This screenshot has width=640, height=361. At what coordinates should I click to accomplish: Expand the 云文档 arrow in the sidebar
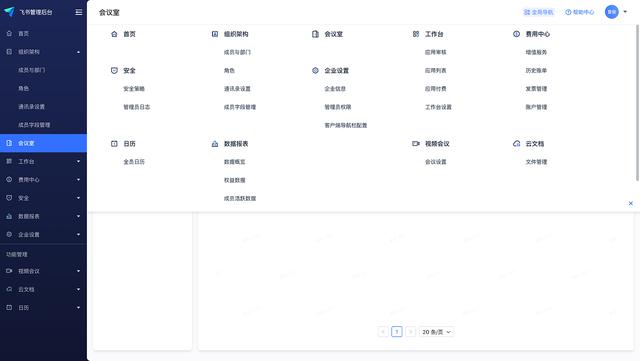coord(78,289)
